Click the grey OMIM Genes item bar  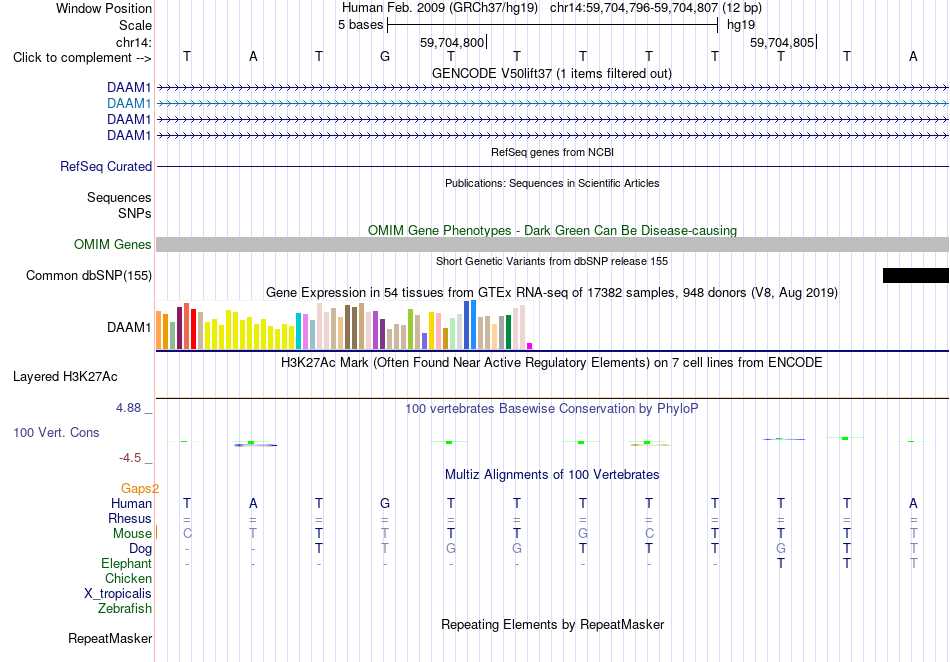pos(553,244)
